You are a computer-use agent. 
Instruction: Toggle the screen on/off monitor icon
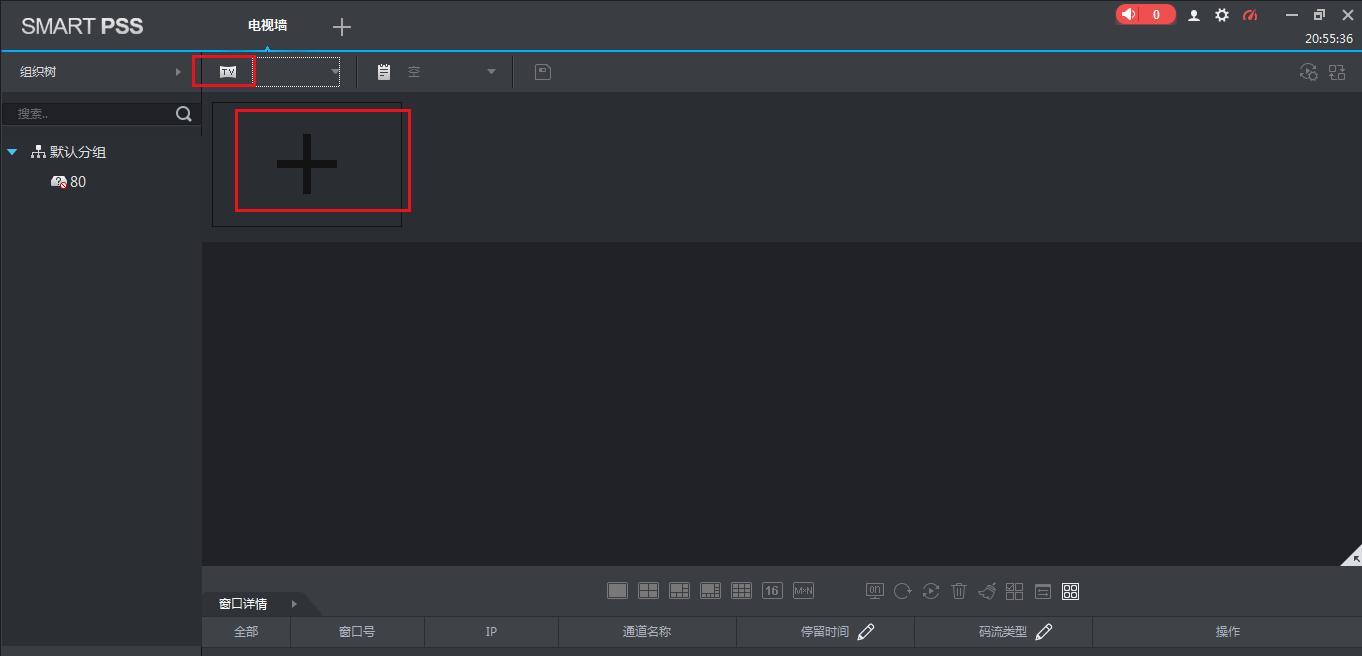click(x=874, y=591)
